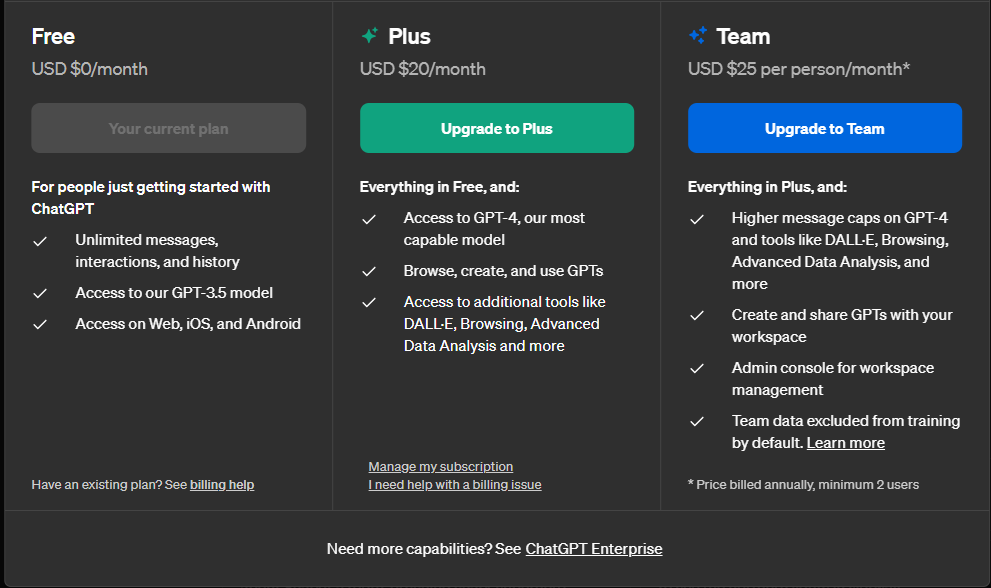The height and width of the screenshot is (588, 991).
Task: Click the Everything in Plus, and: text
Action: 767,187
